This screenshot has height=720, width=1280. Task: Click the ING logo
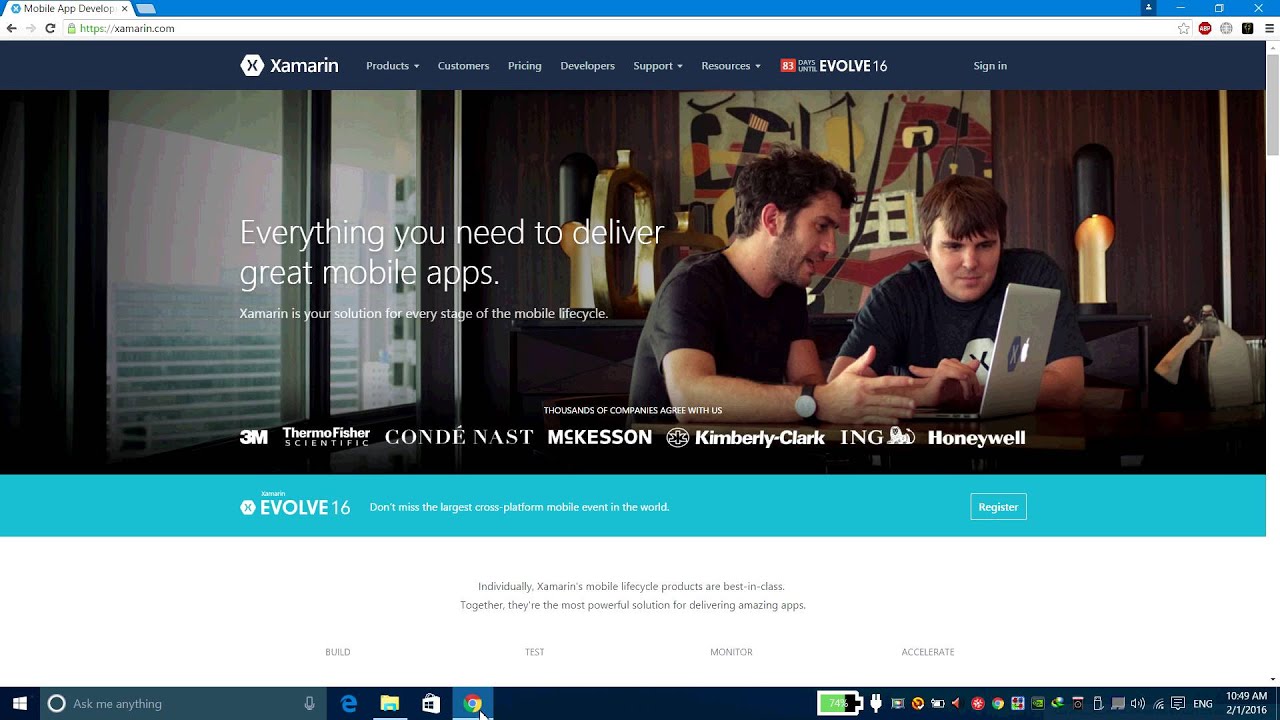[x=877, y=436]
